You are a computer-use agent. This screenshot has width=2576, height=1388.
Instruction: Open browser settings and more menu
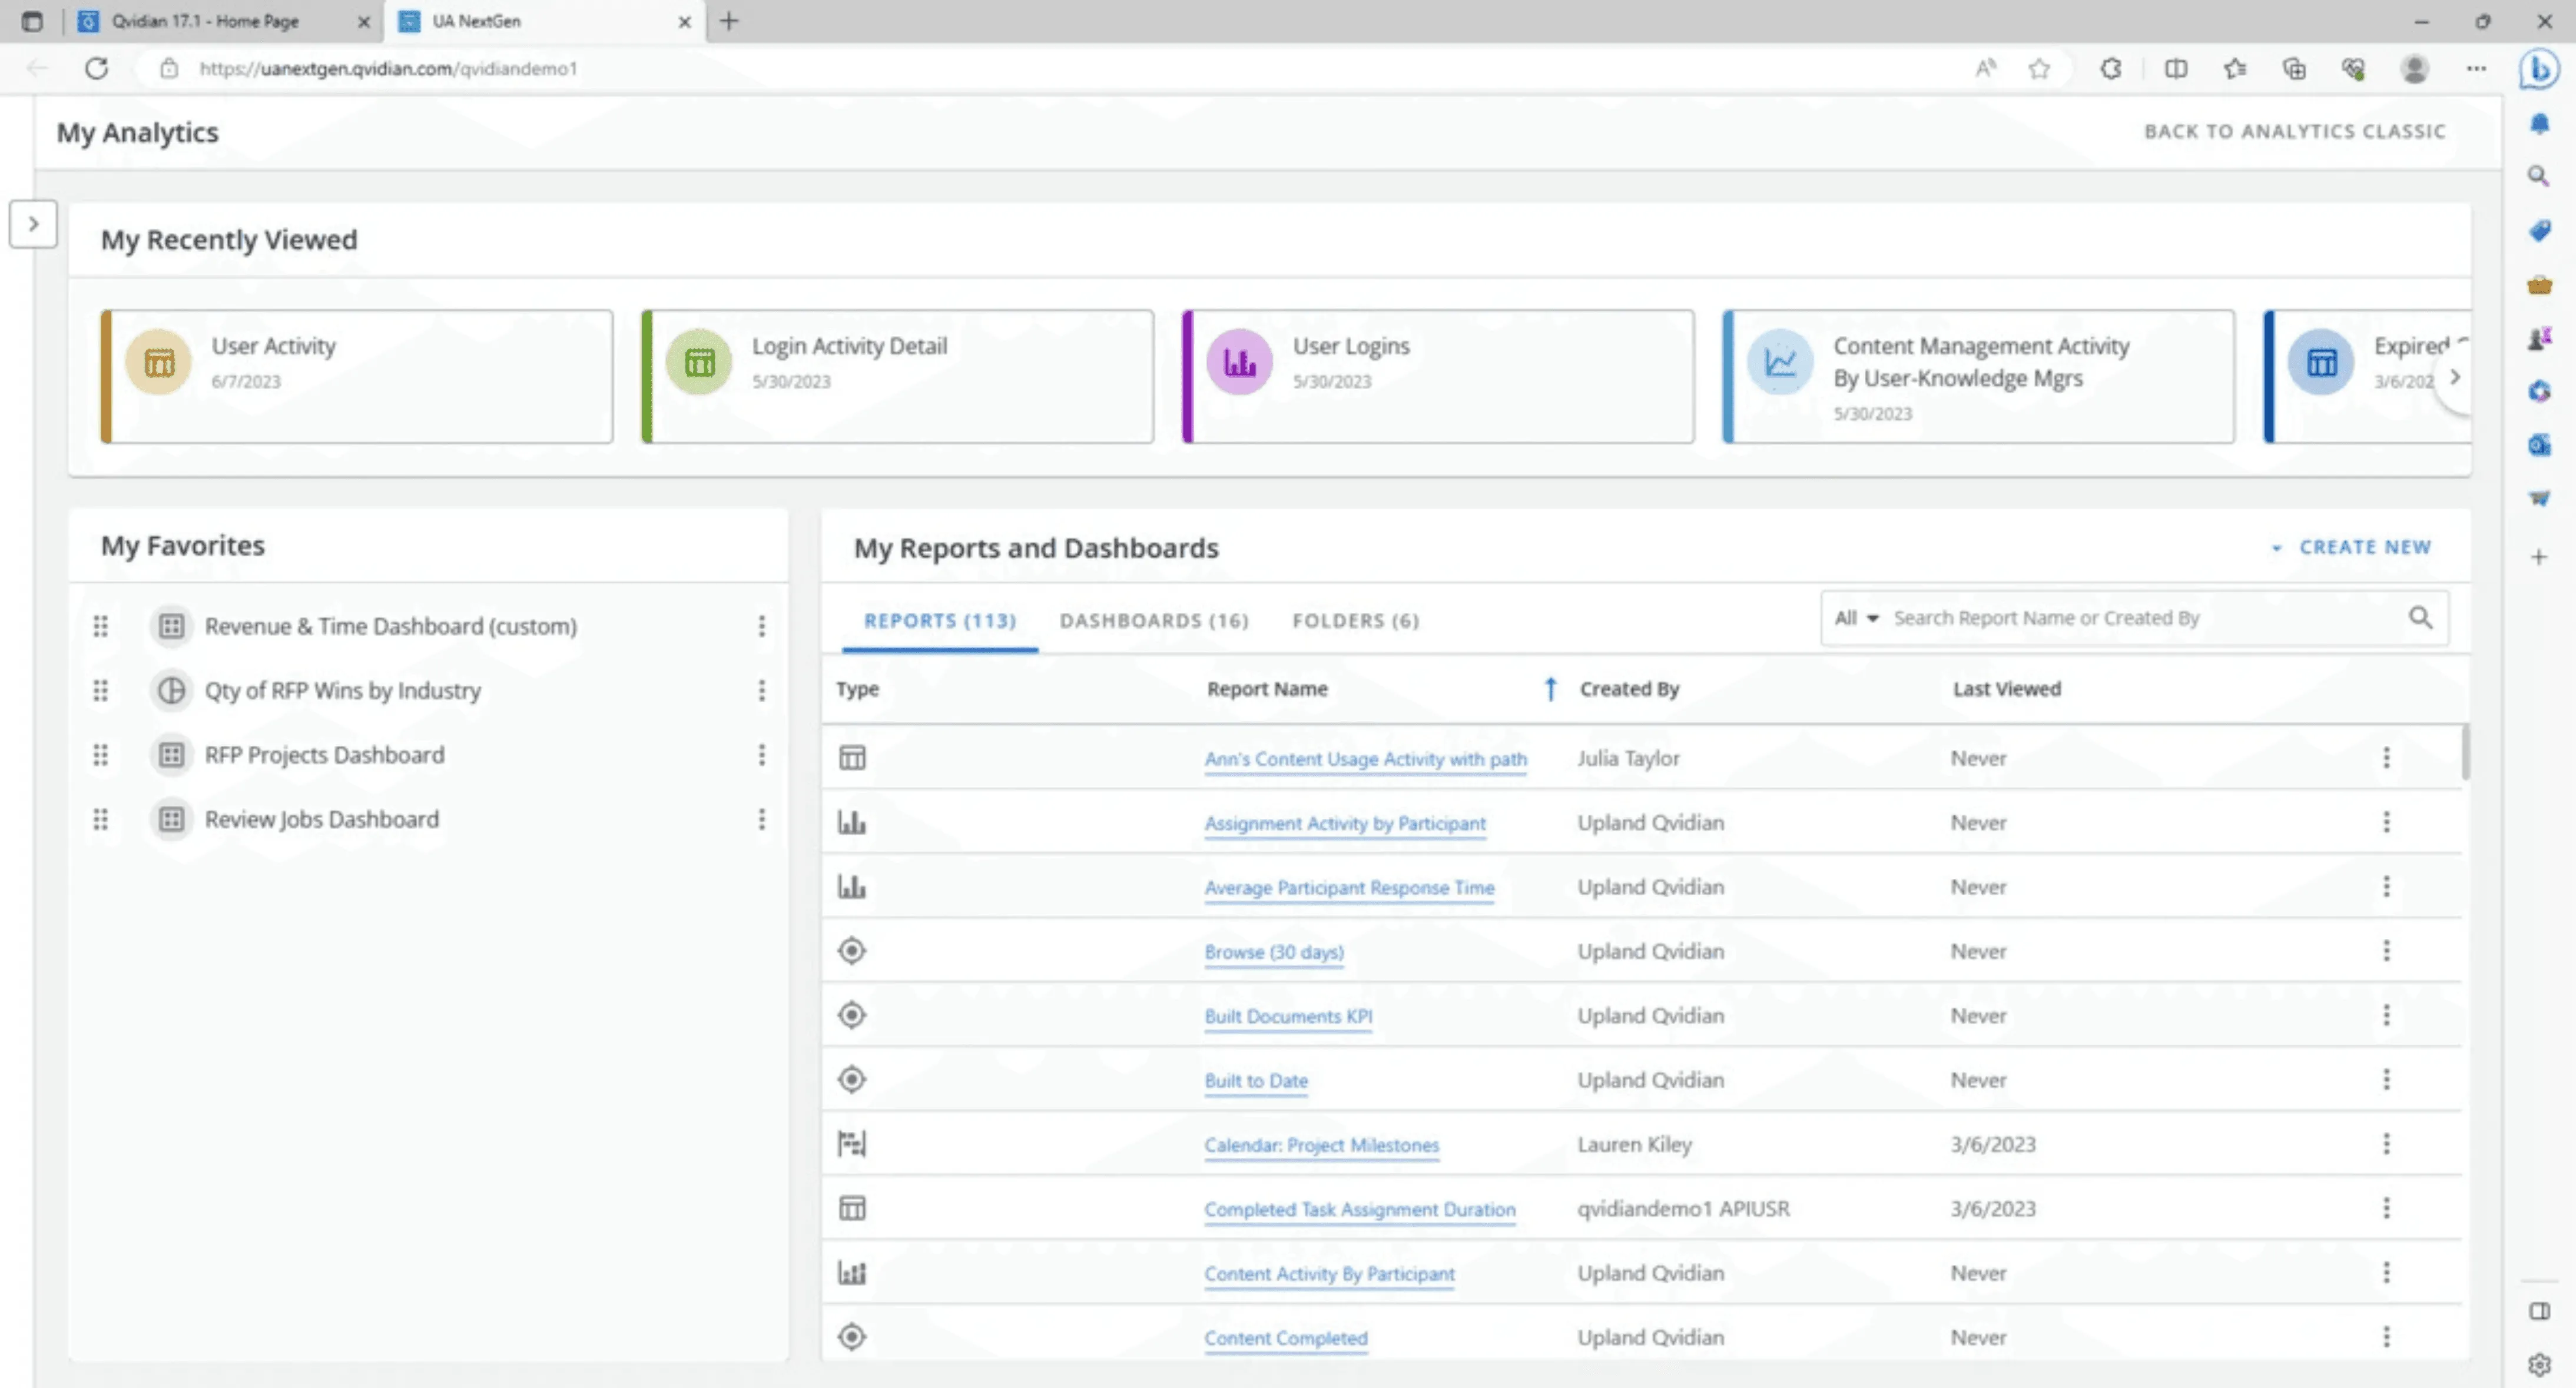tap(2476, 68)
